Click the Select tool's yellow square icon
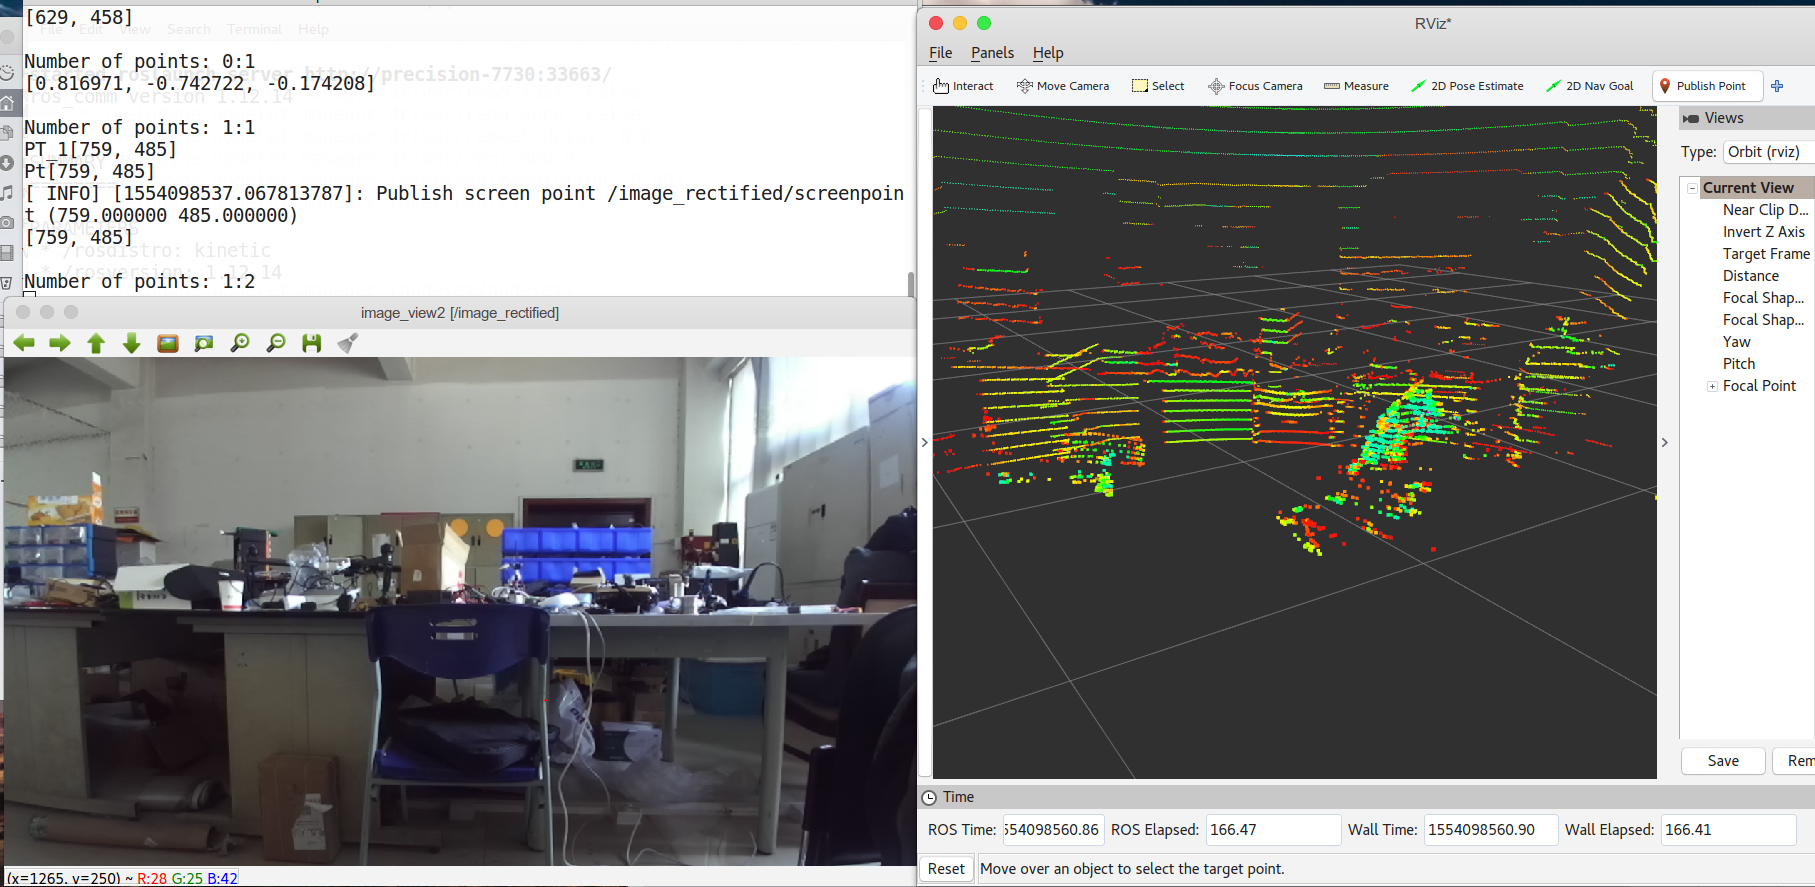 tap(1139, 86)
